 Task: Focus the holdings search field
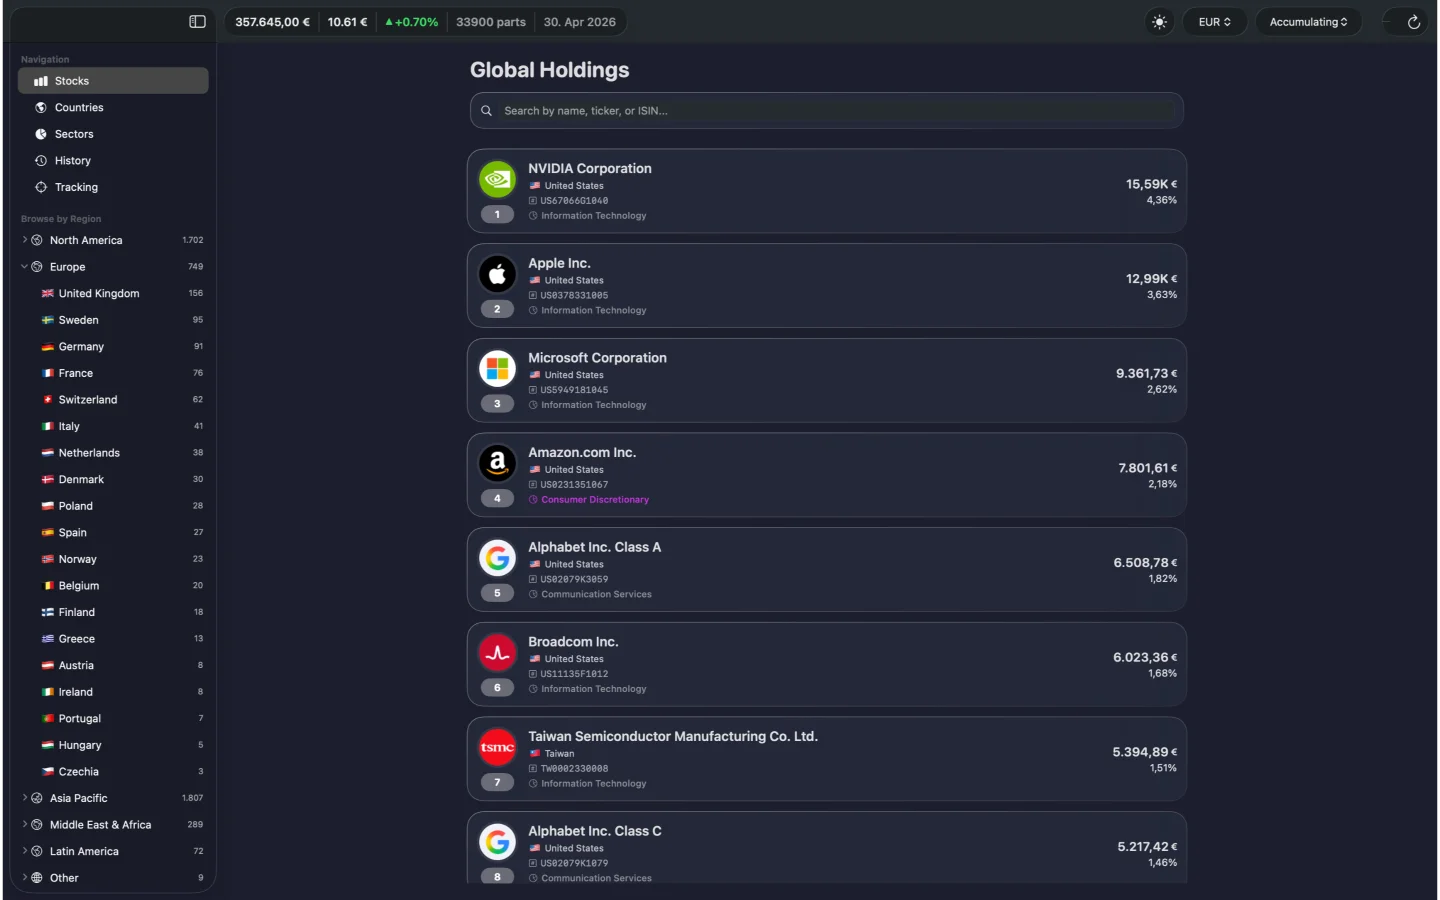(827, 111)
